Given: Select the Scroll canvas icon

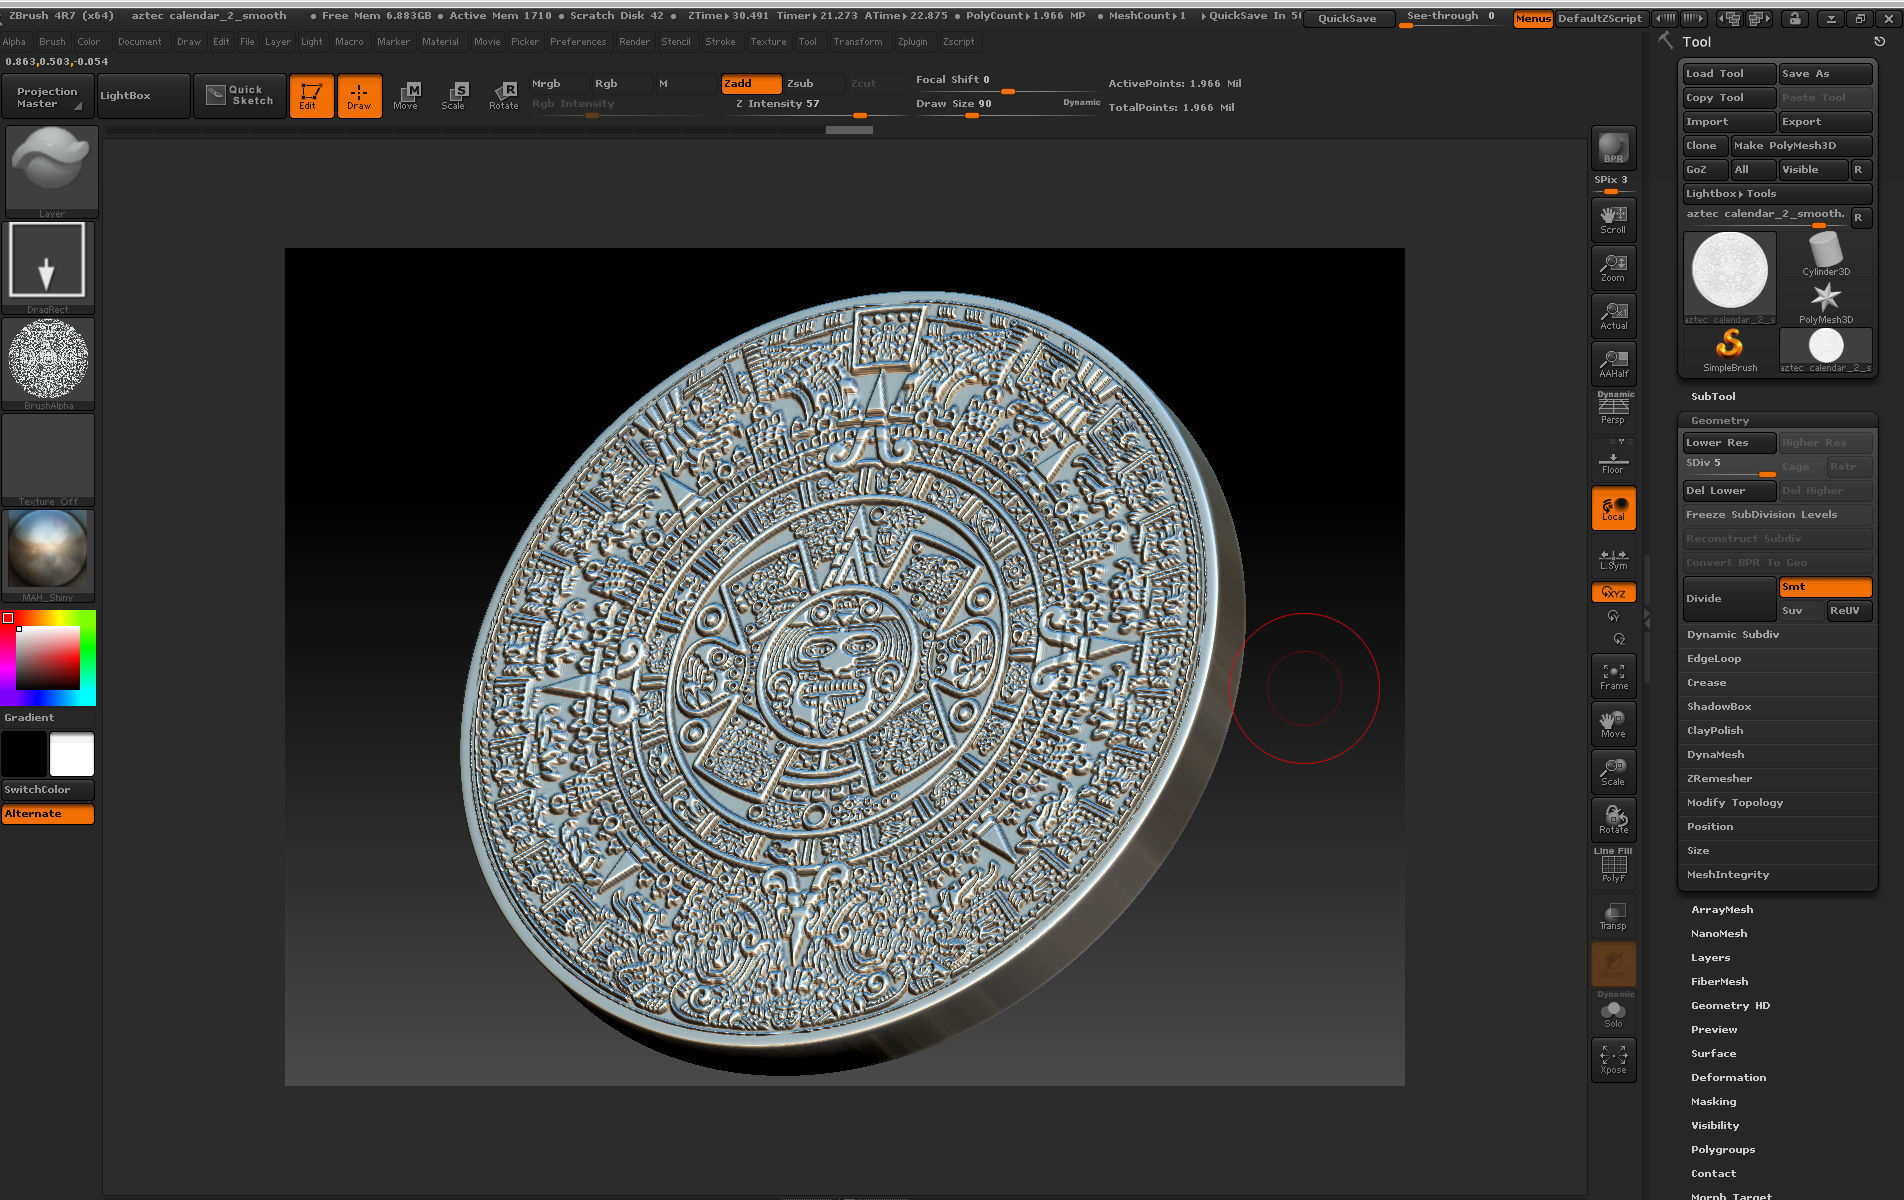Looking at the screenshot, I should (1613, 219).
